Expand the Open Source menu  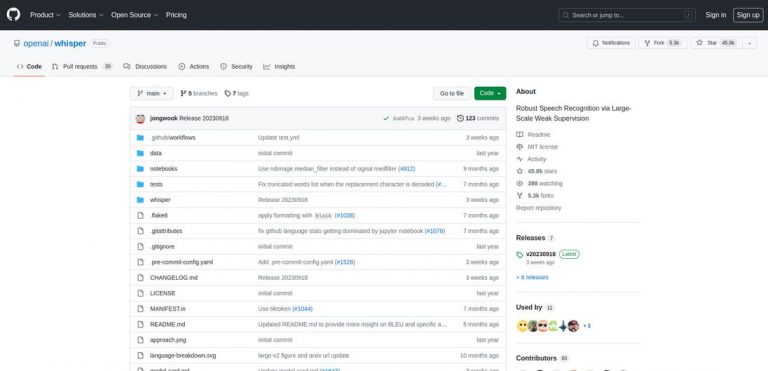click(134, 15)
